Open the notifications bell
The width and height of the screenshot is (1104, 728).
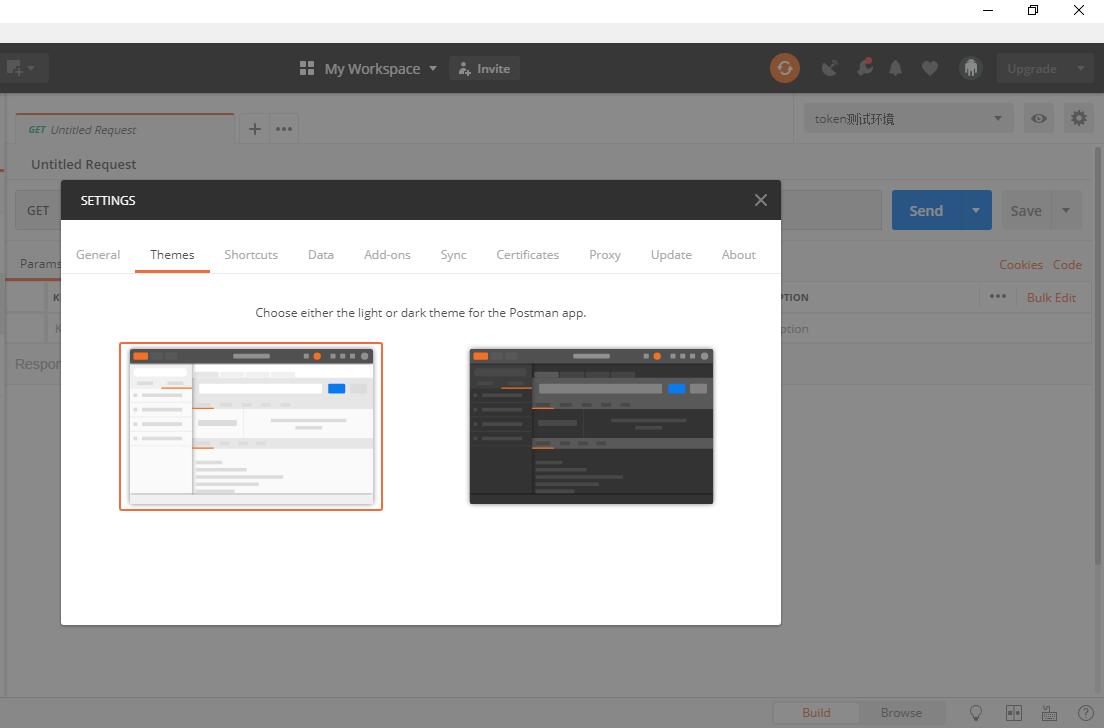pos(896,68)
